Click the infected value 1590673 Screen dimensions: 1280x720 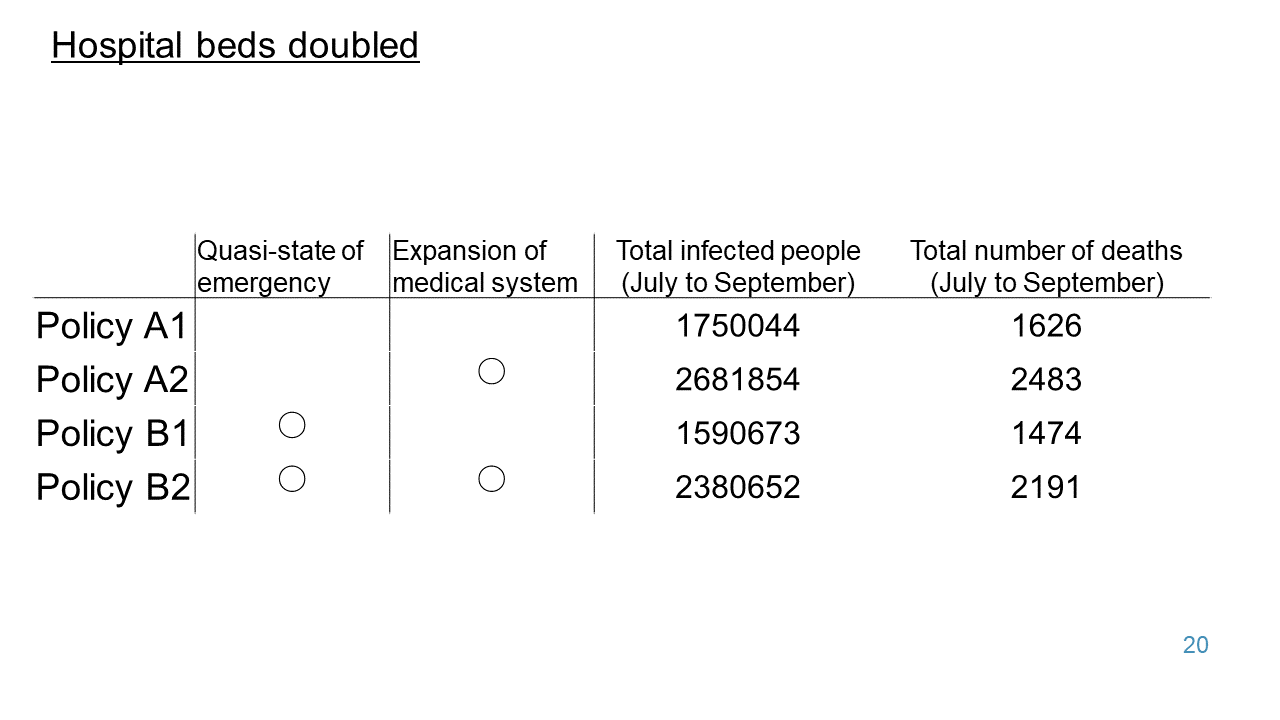pos(738,434)
